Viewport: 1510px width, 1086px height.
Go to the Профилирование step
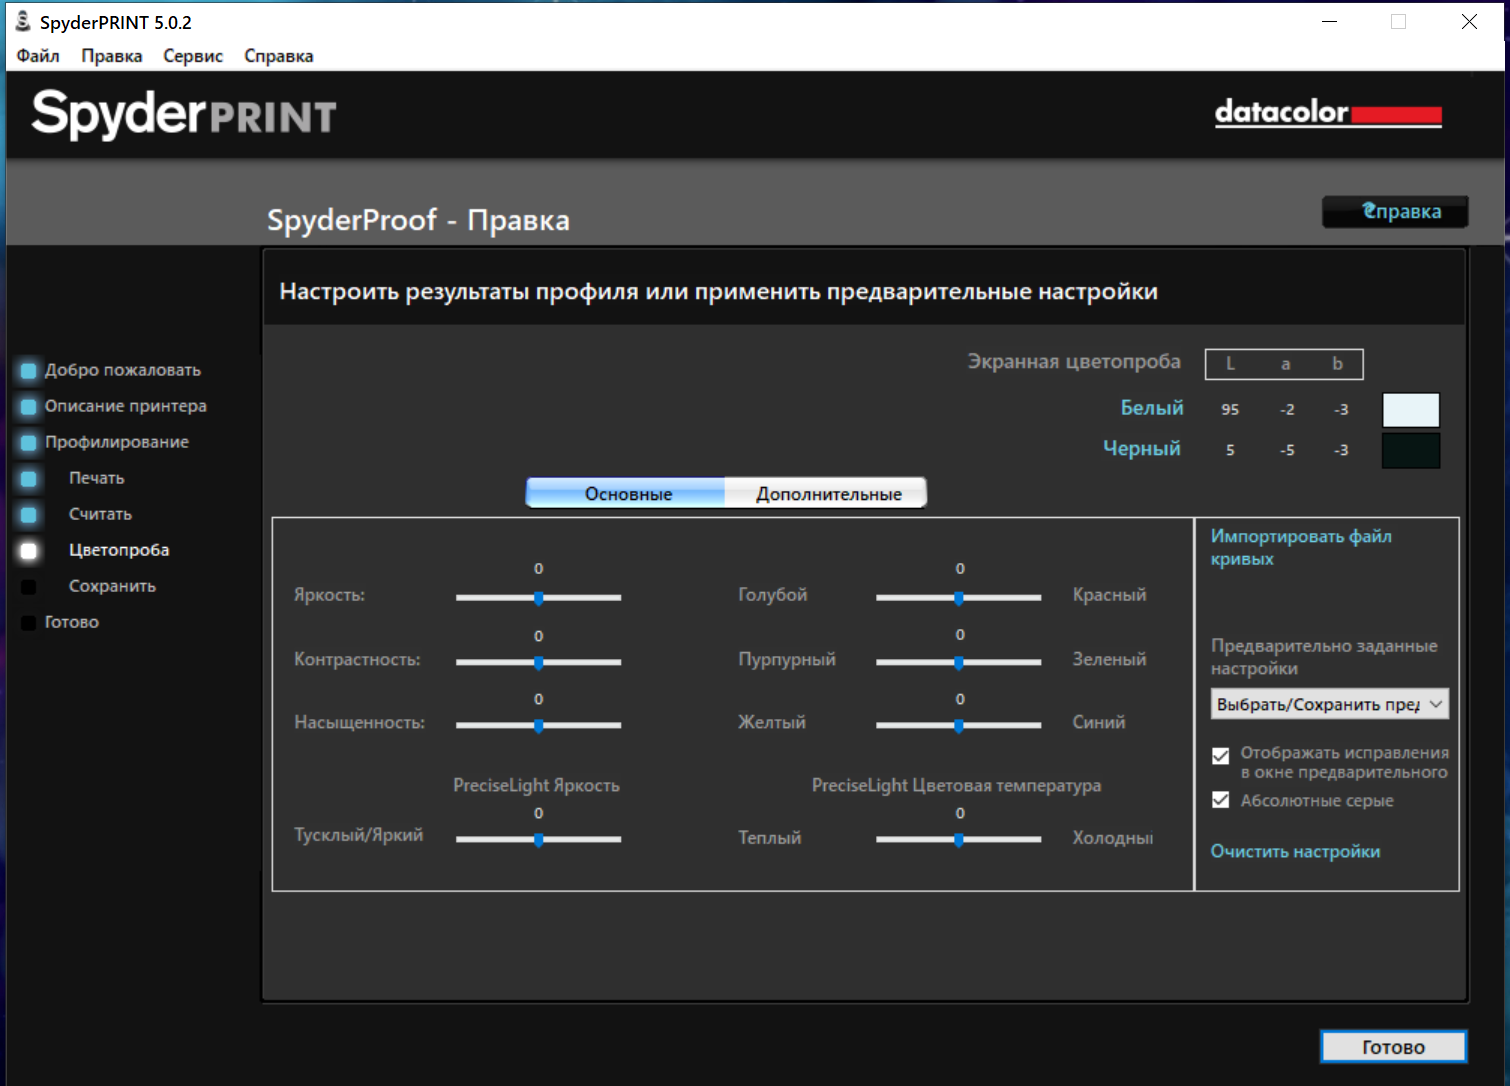(x=117, y=442)
